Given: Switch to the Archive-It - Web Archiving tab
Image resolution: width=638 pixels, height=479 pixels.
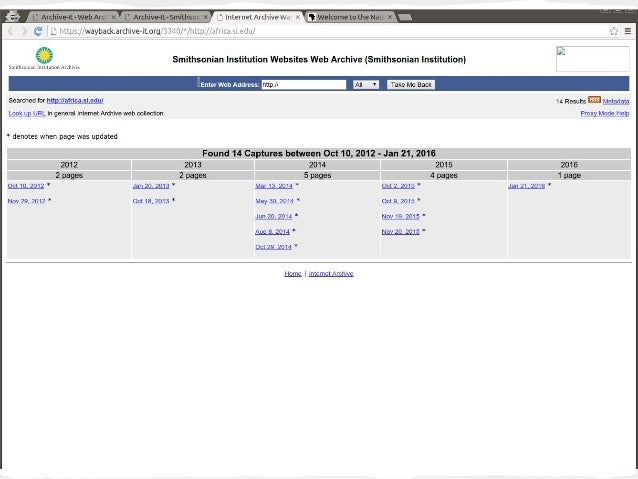Looking at the screenshot, I should pyautogui.click(x=73, y=17).
